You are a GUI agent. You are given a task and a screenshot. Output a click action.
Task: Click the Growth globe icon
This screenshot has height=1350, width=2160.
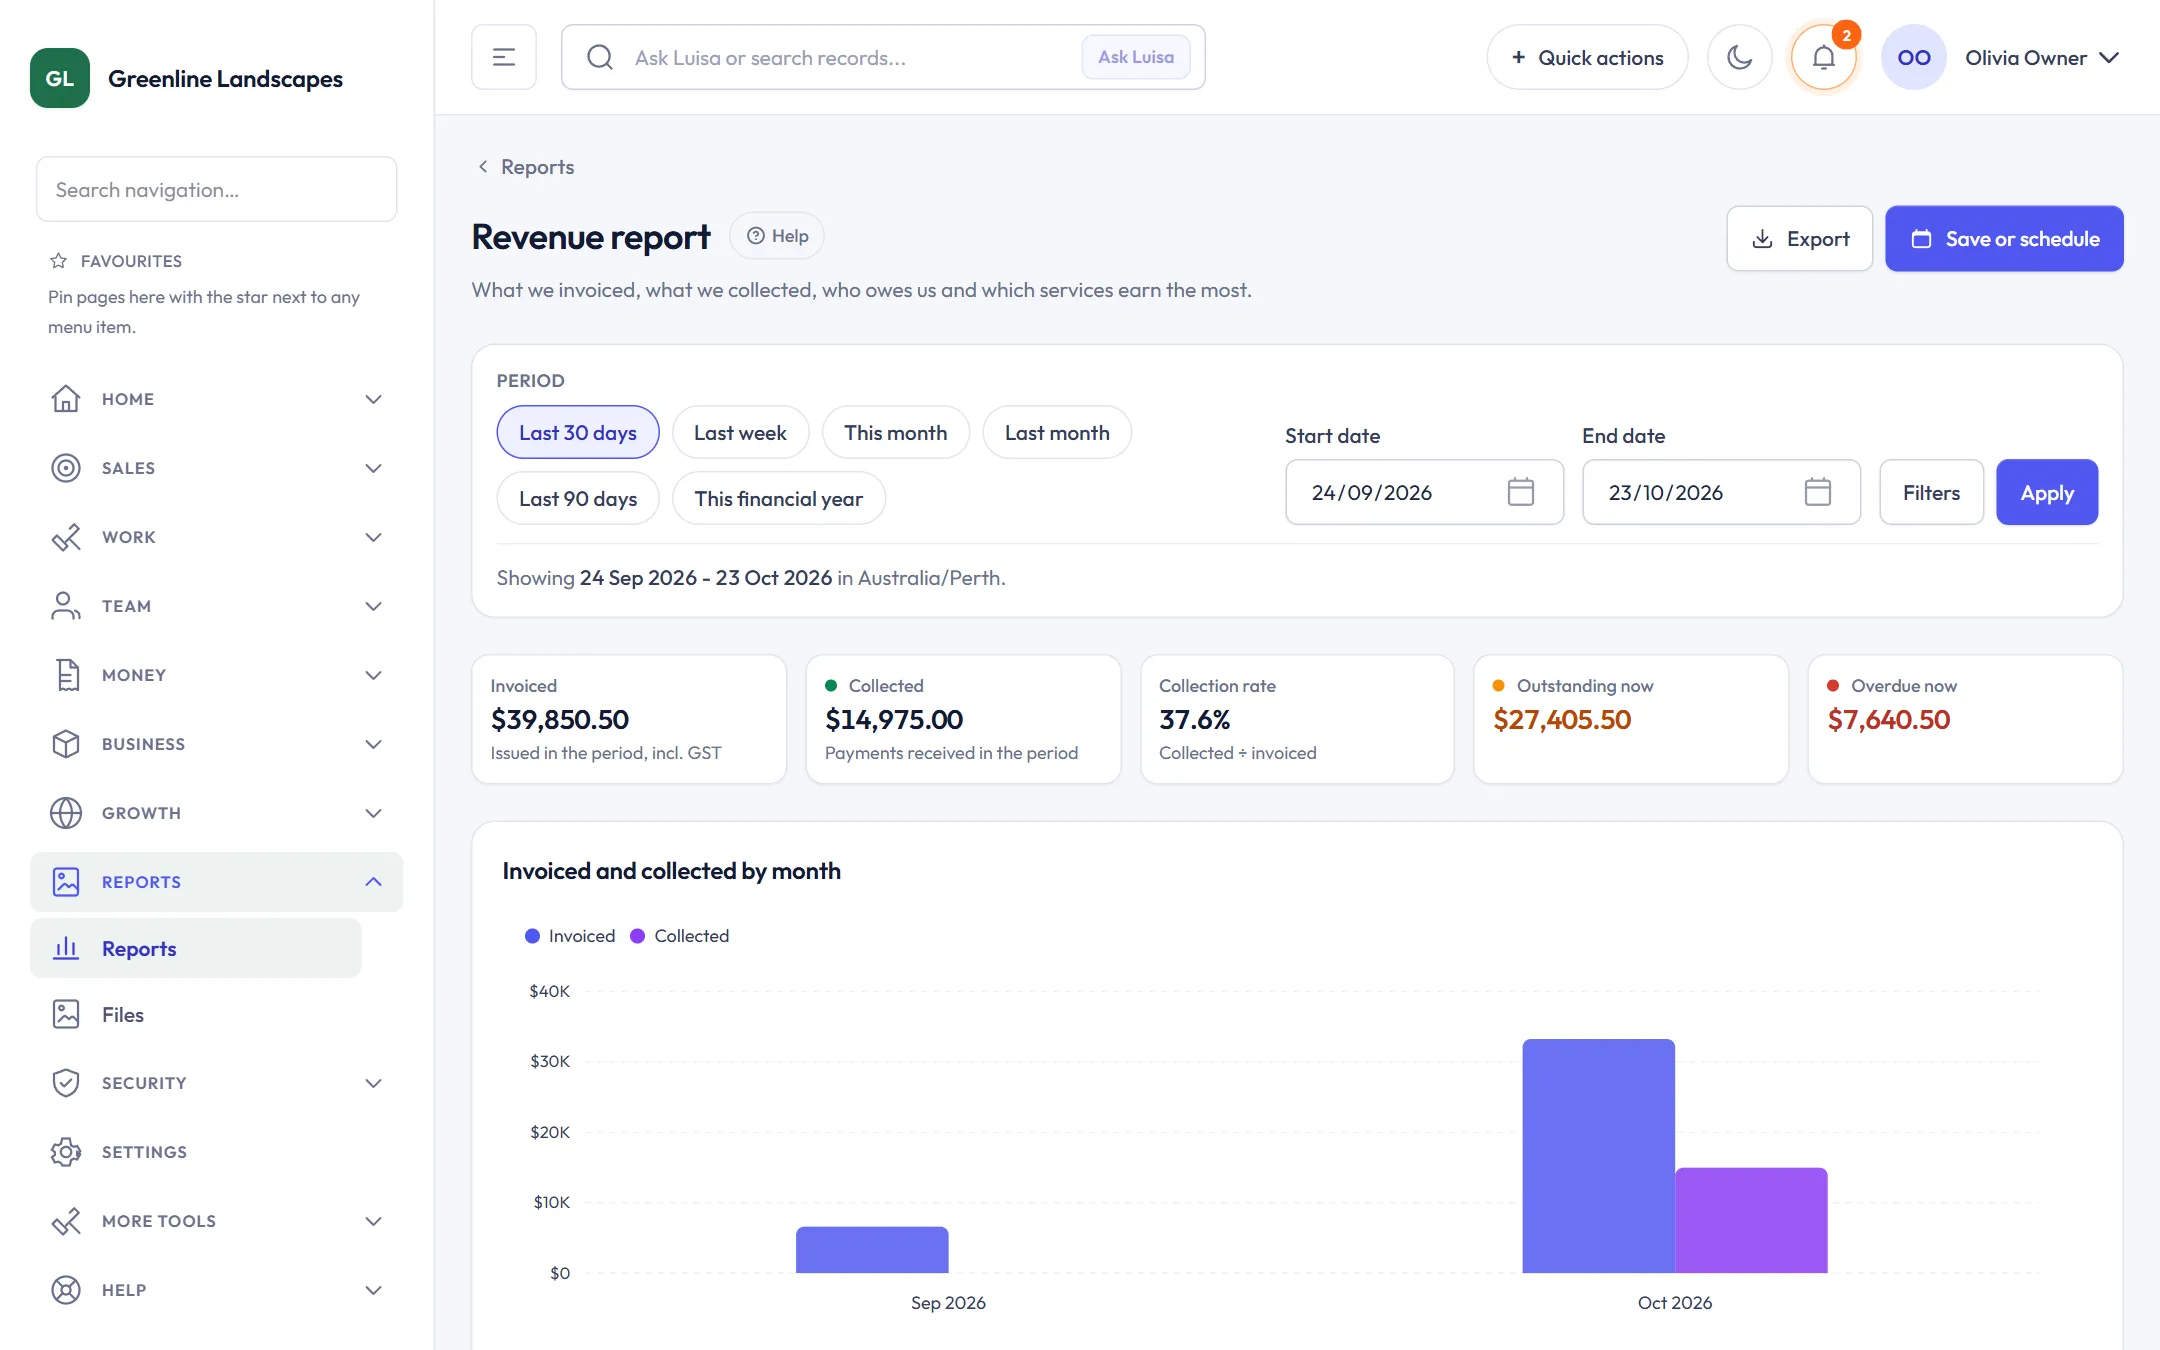click(66, 813)
